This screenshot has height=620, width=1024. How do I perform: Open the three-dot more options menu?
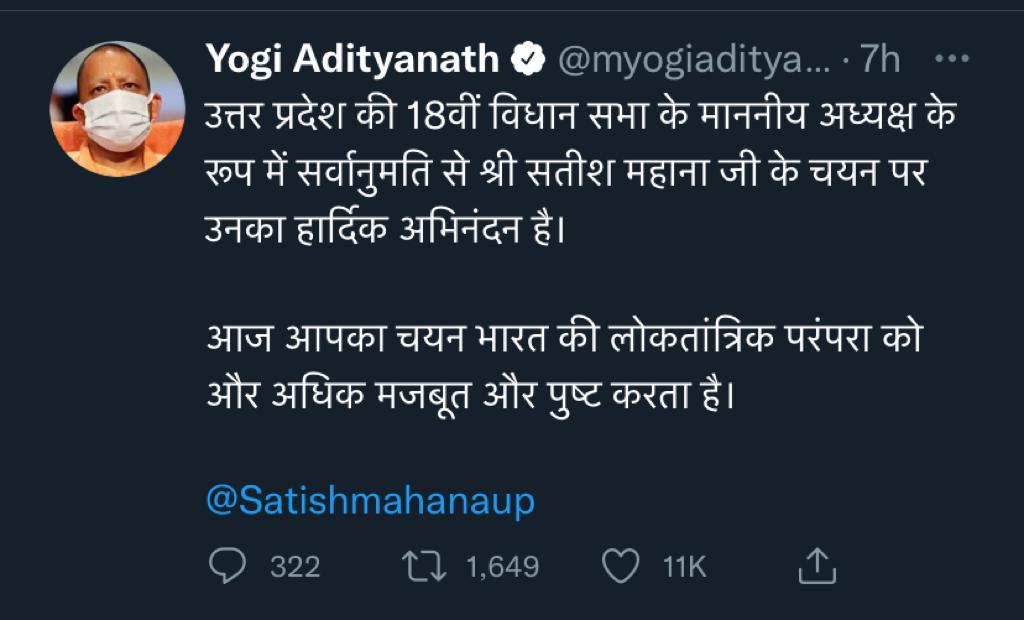pyautogui.click(x=950, y=60)
